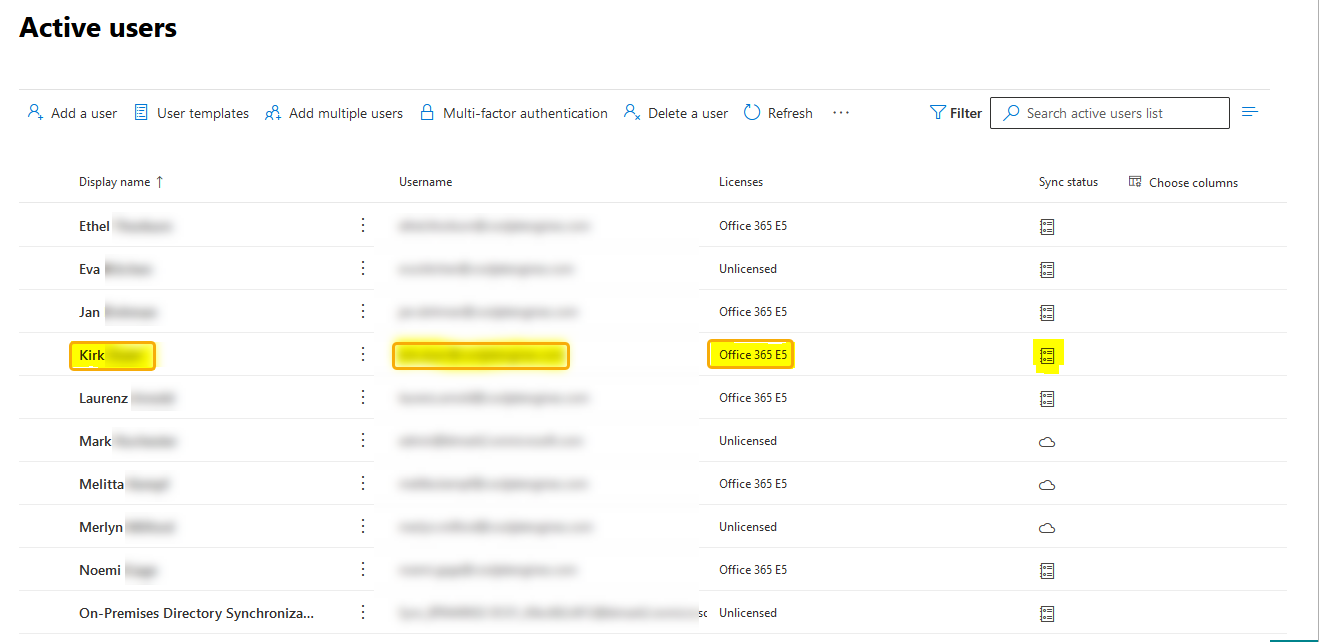Open Choose columns

click(x=1183, y=182)
